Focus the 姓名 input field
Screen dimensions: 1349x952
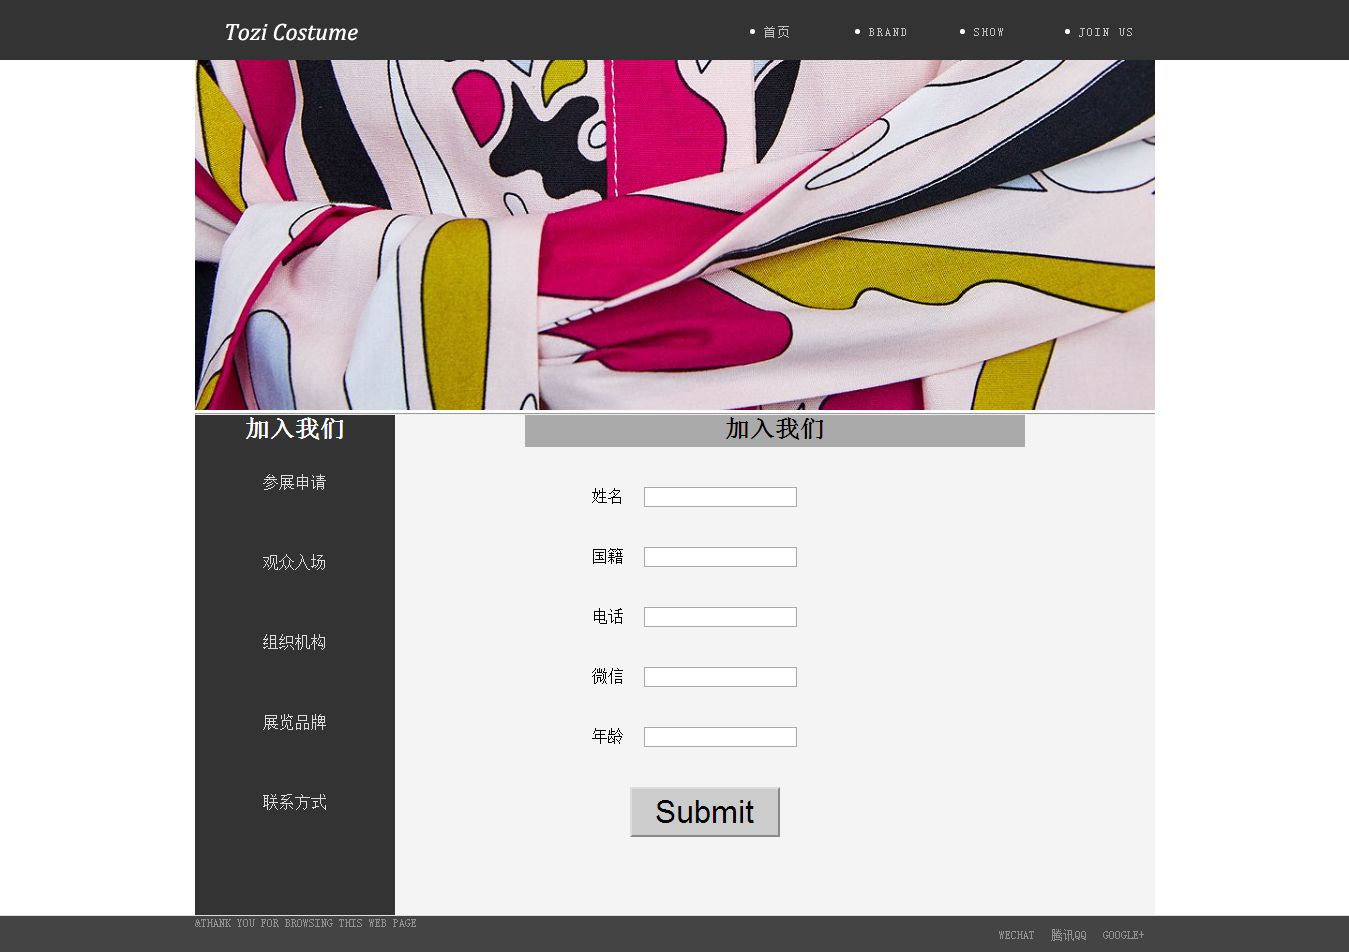720,497
